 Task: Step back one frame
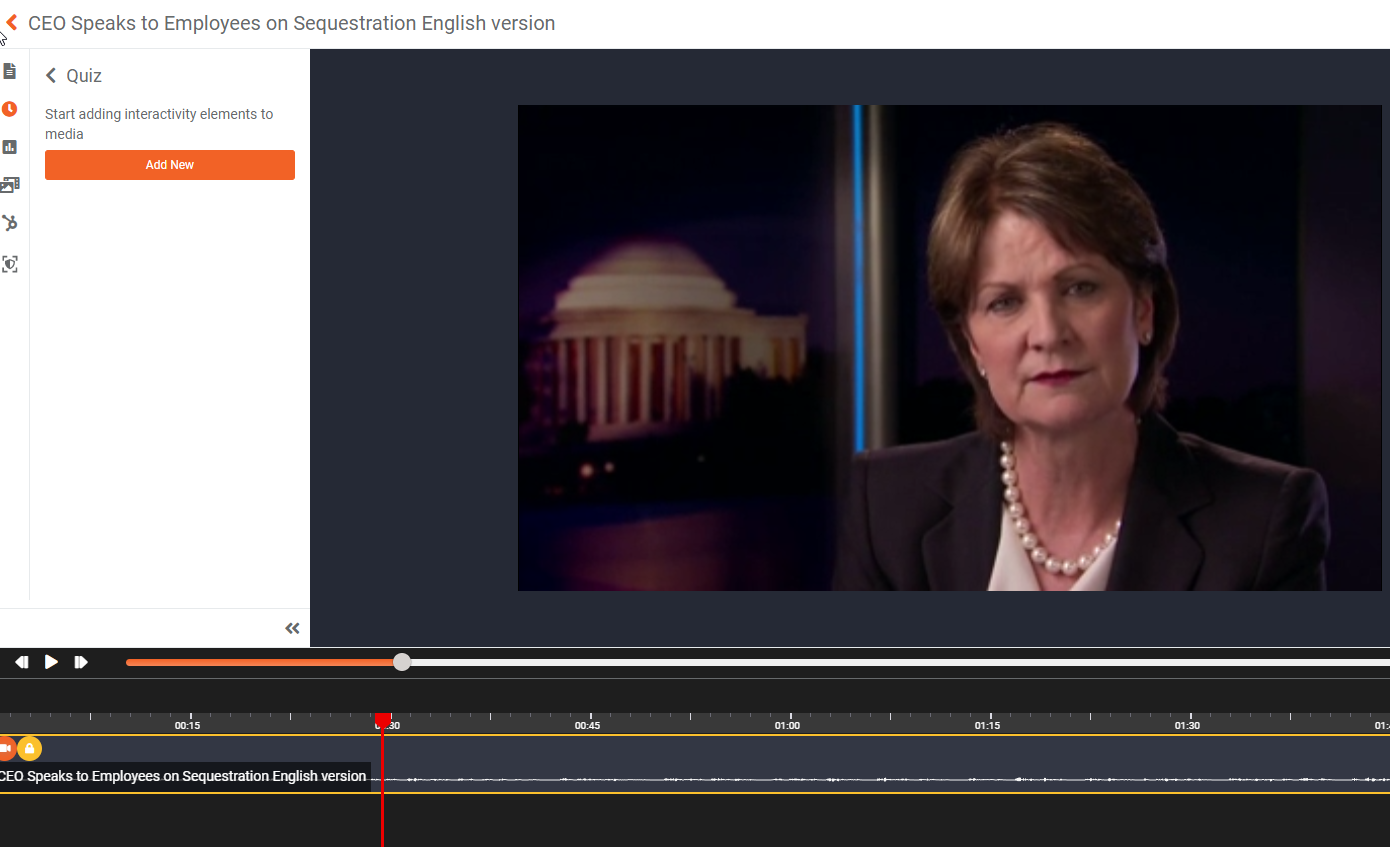pyautogui.click(x=22, y=662)
